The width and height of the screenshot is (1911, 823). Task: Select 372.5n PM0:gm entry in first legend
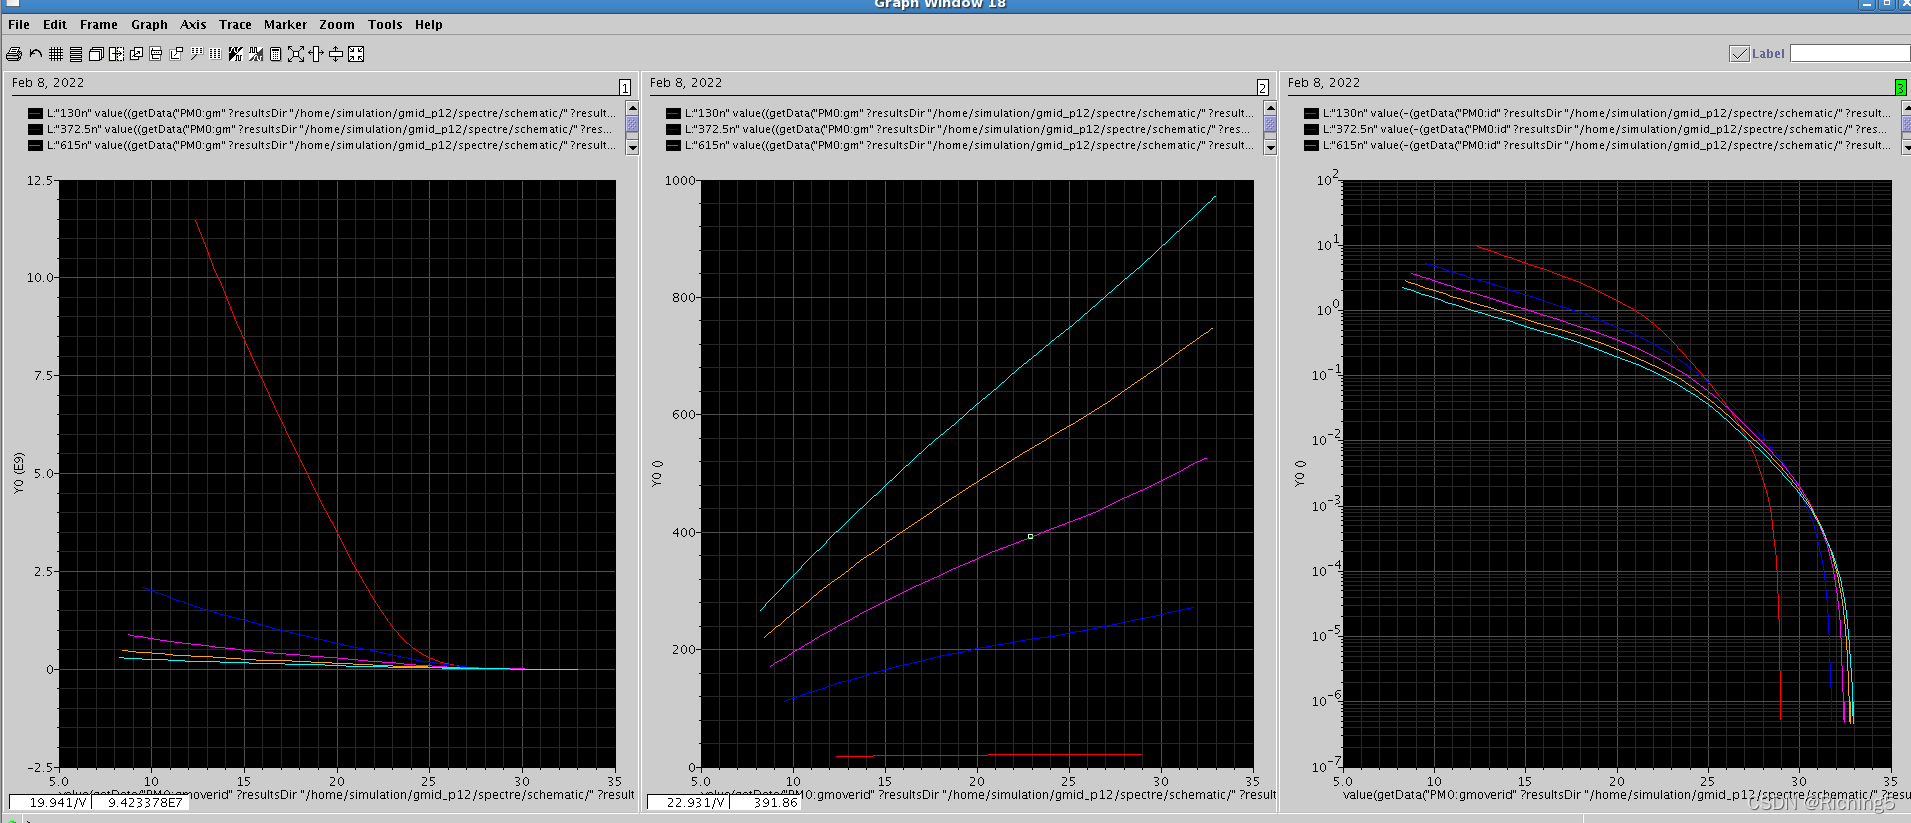331,130
